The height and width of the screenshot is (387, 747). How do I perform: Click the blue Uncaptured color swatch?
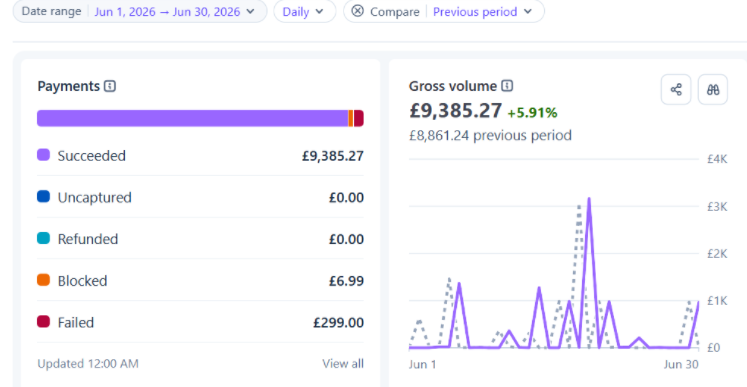point(43,196)
